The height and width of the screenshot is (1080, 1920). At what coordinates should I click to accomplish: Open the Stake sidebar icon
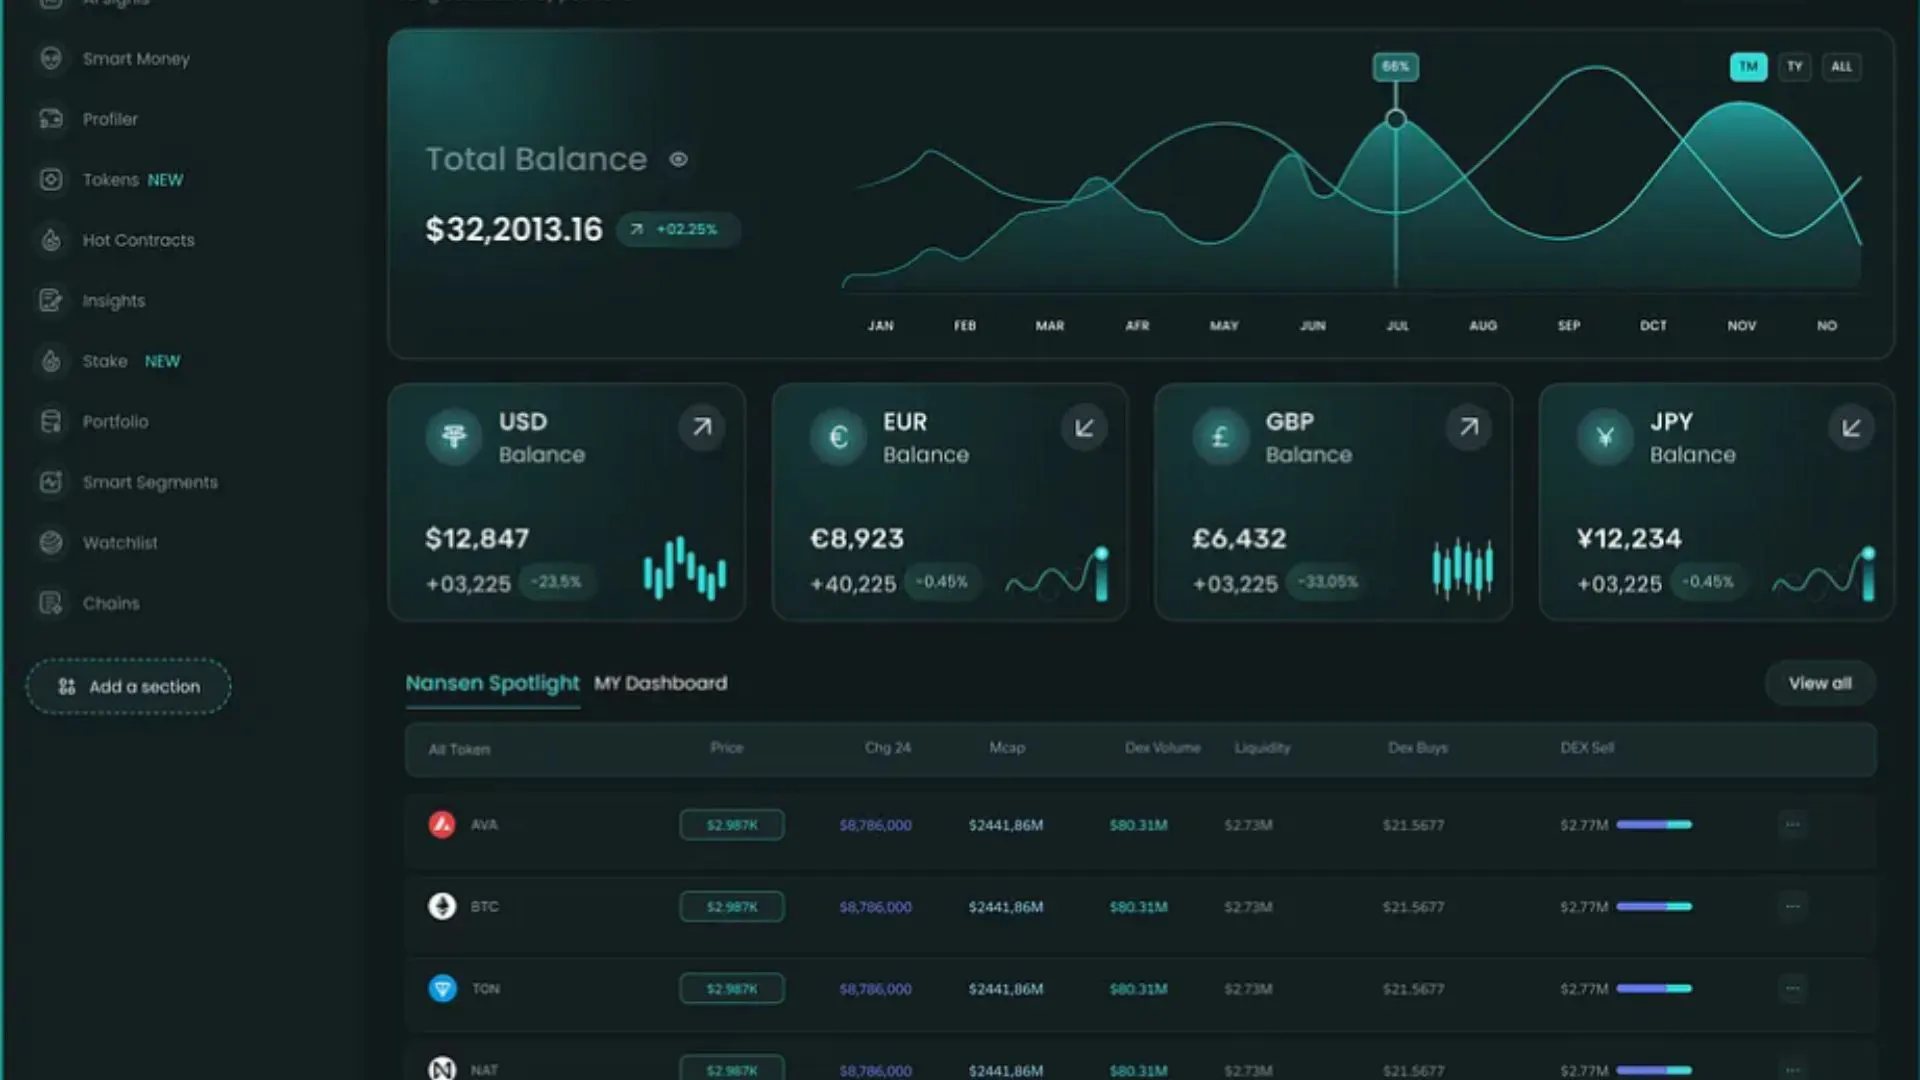(51, 361)
